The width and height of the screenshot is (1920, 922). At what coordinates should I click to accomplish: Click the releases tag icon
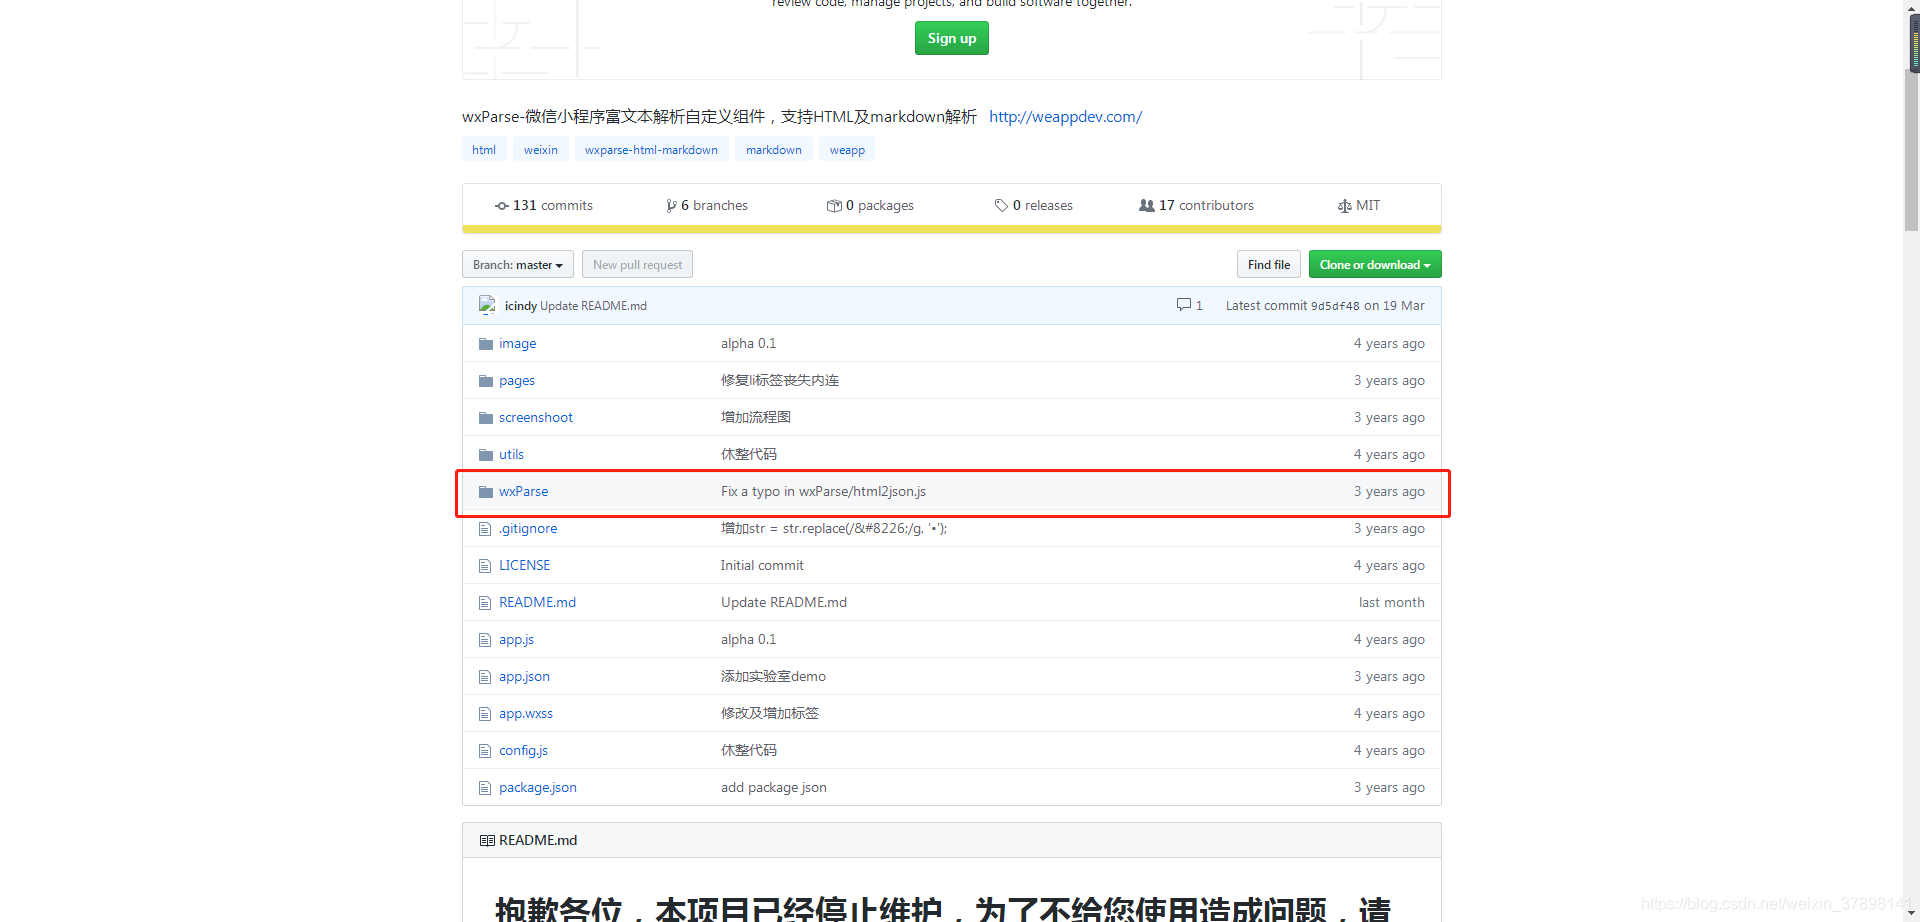pos(1001,206)
